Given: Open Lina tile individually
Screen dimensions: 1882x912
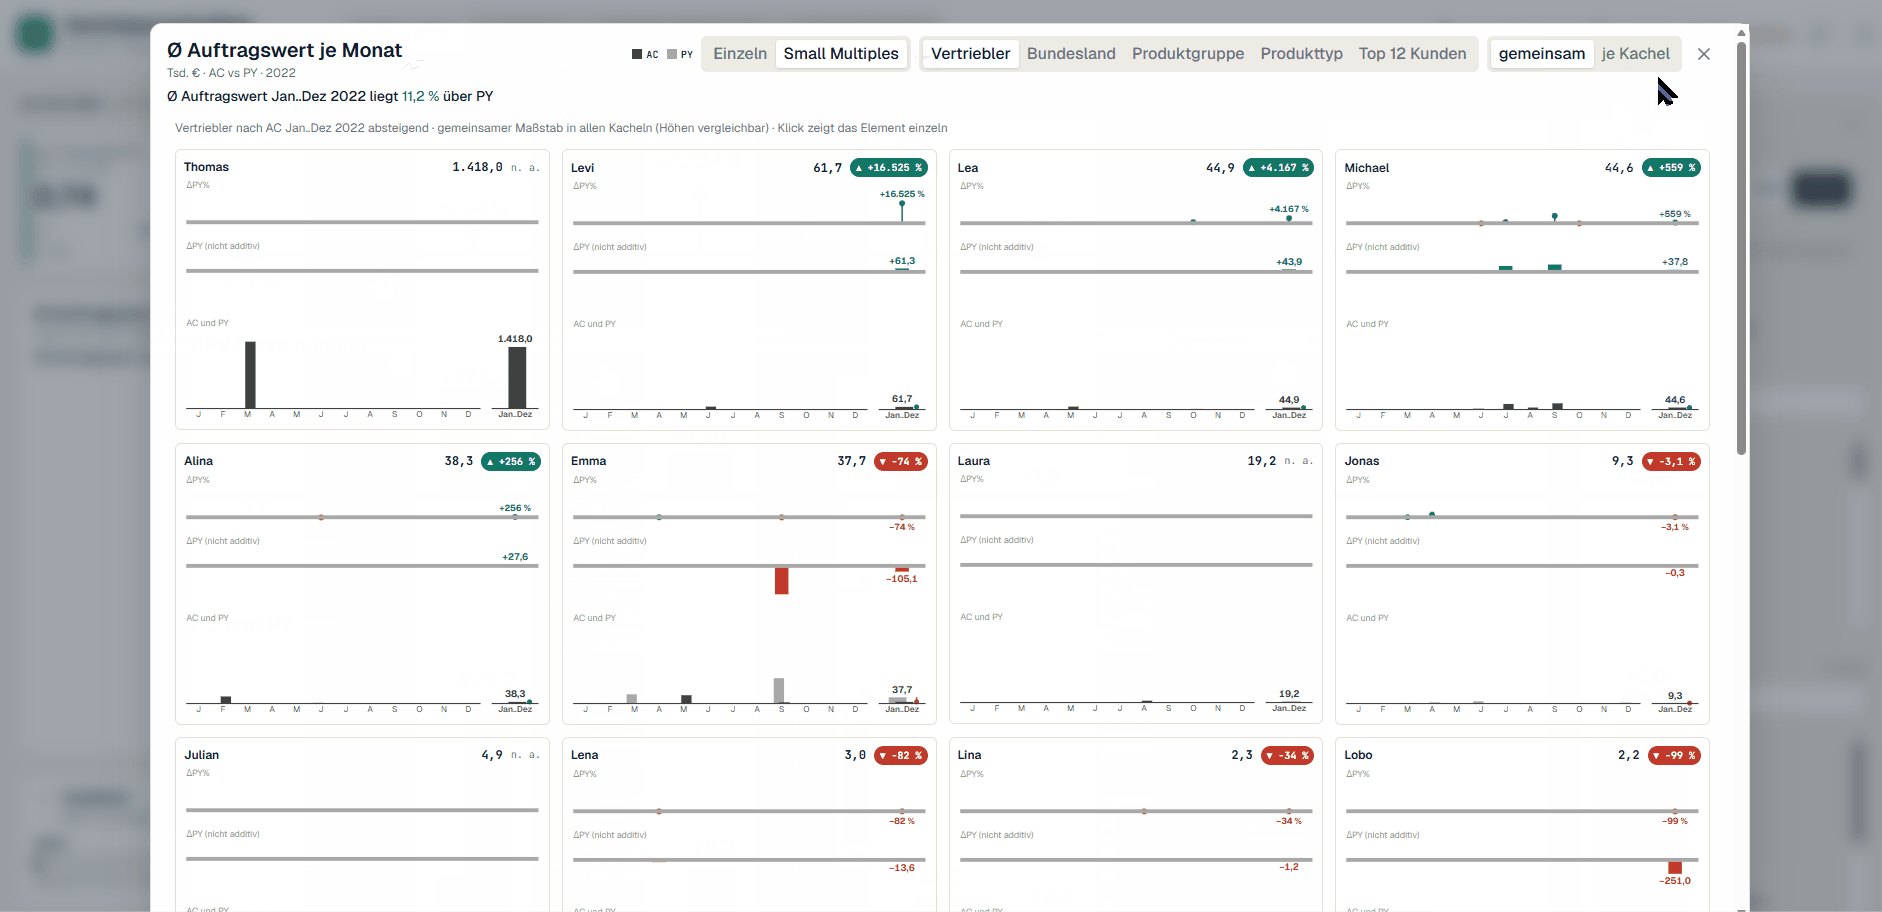Looking at the screenshot, I should (1136, 825).
